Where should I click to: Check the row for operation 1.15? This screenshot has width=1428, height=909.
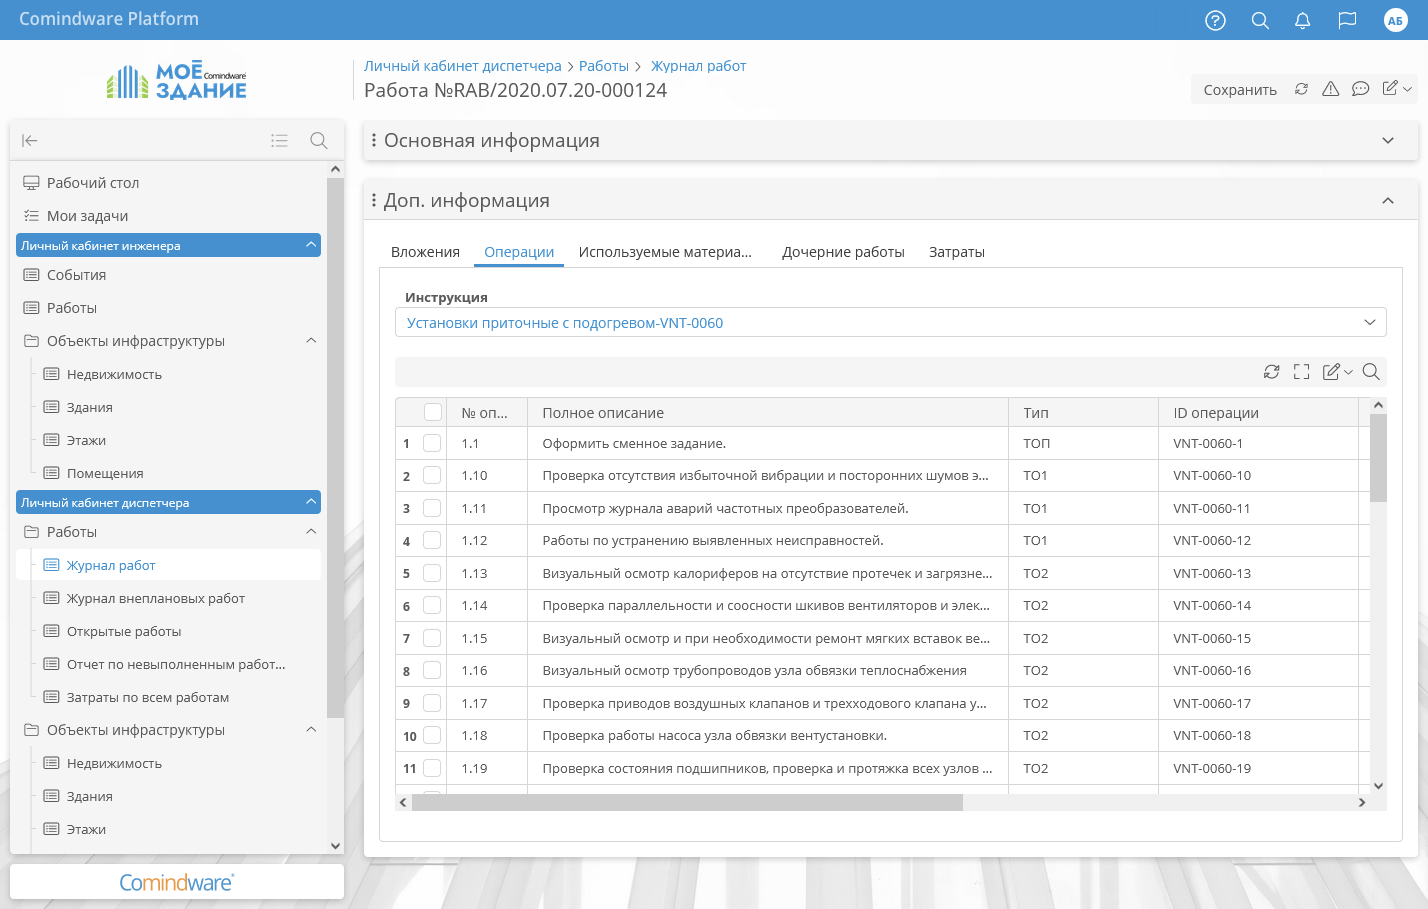pos(432,638)
